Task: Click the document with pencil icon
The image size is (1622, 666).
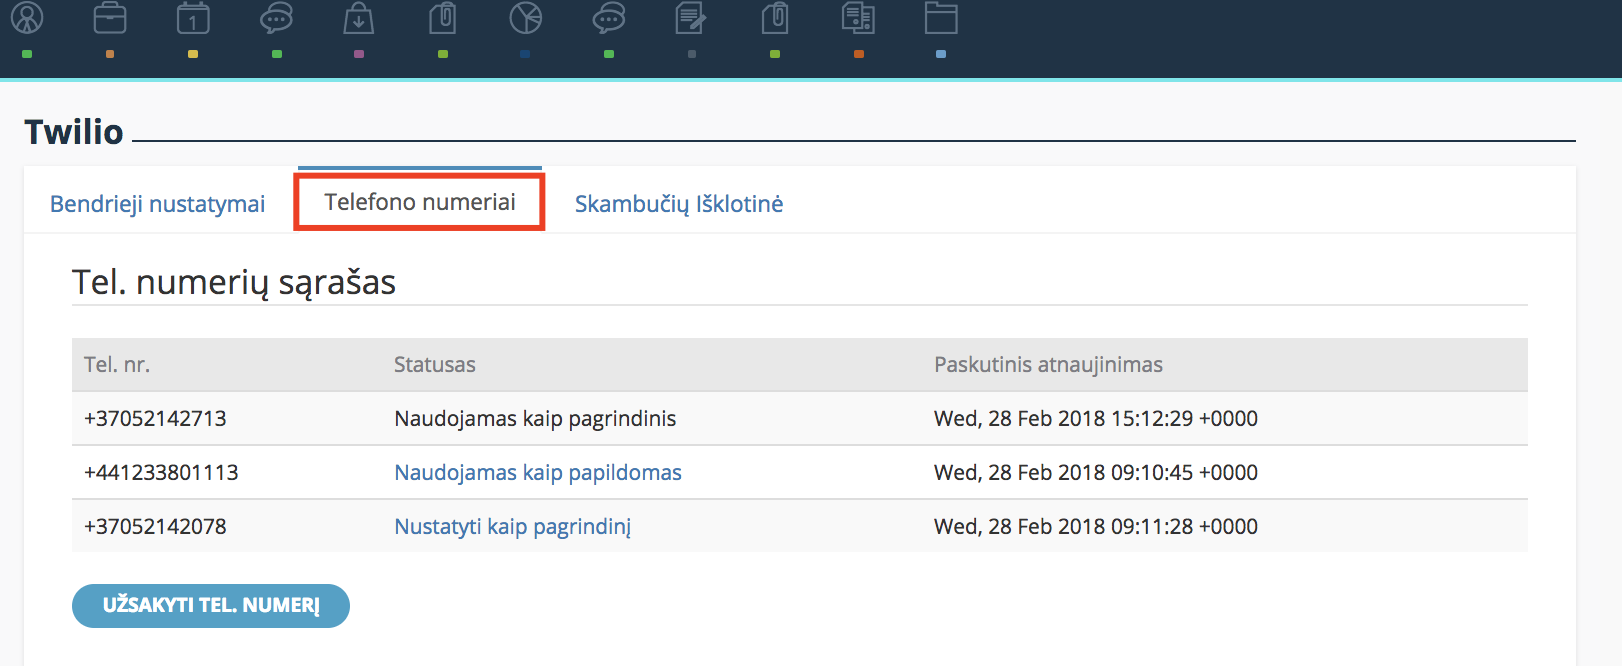Action: tap(691, 18)
